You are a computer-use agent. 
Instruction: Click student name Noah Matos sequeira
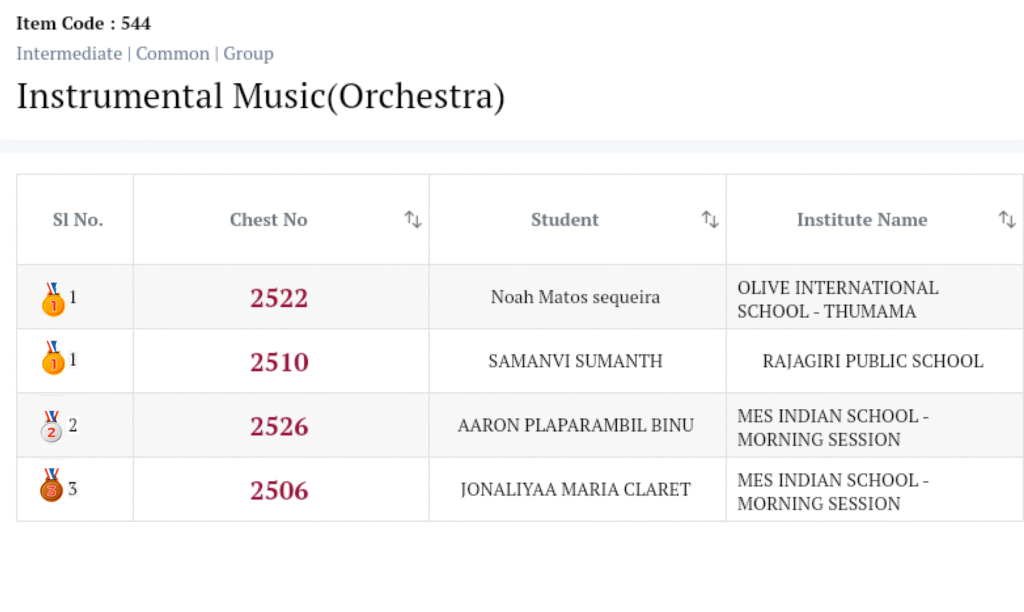pyautogui.click(x=575, y=297)
